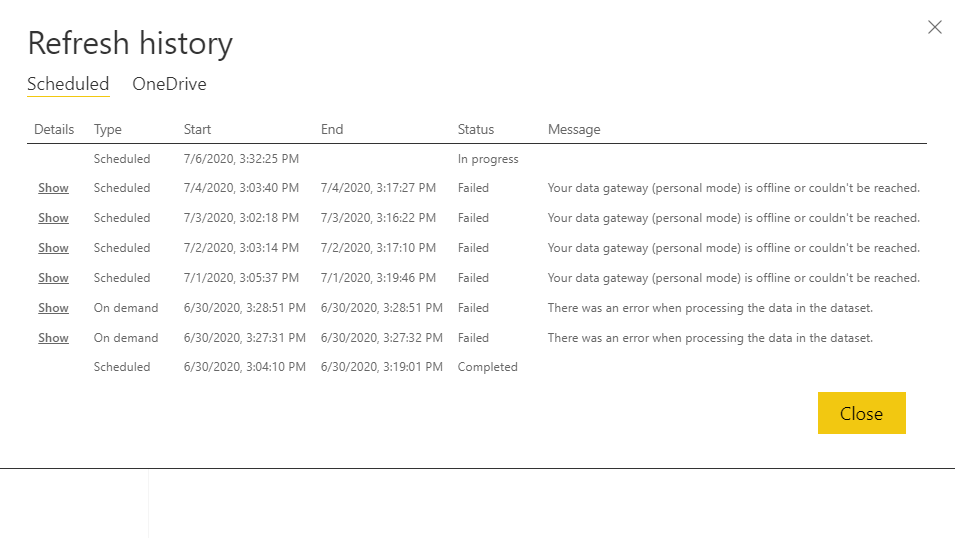Click the Refresh history dialog title
The width and height of the screenshot is (955, 538).
pyautogui.click(x=130, y=43)
